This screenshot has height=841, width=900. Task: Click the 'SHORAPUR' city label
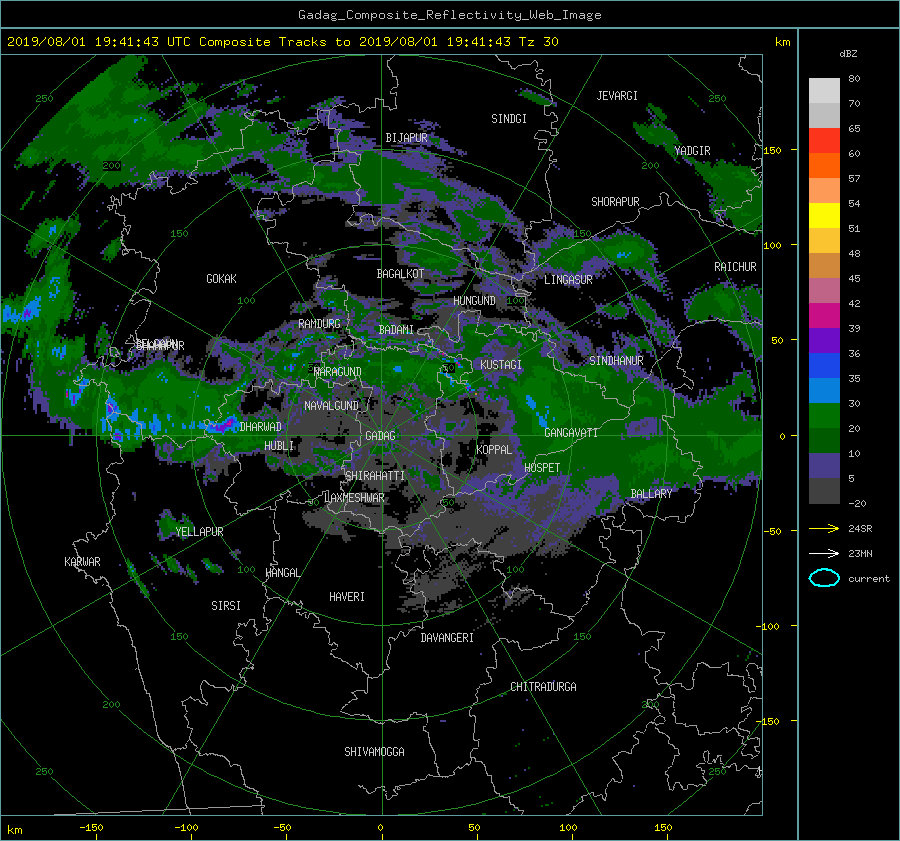click(x=615, y=202)
